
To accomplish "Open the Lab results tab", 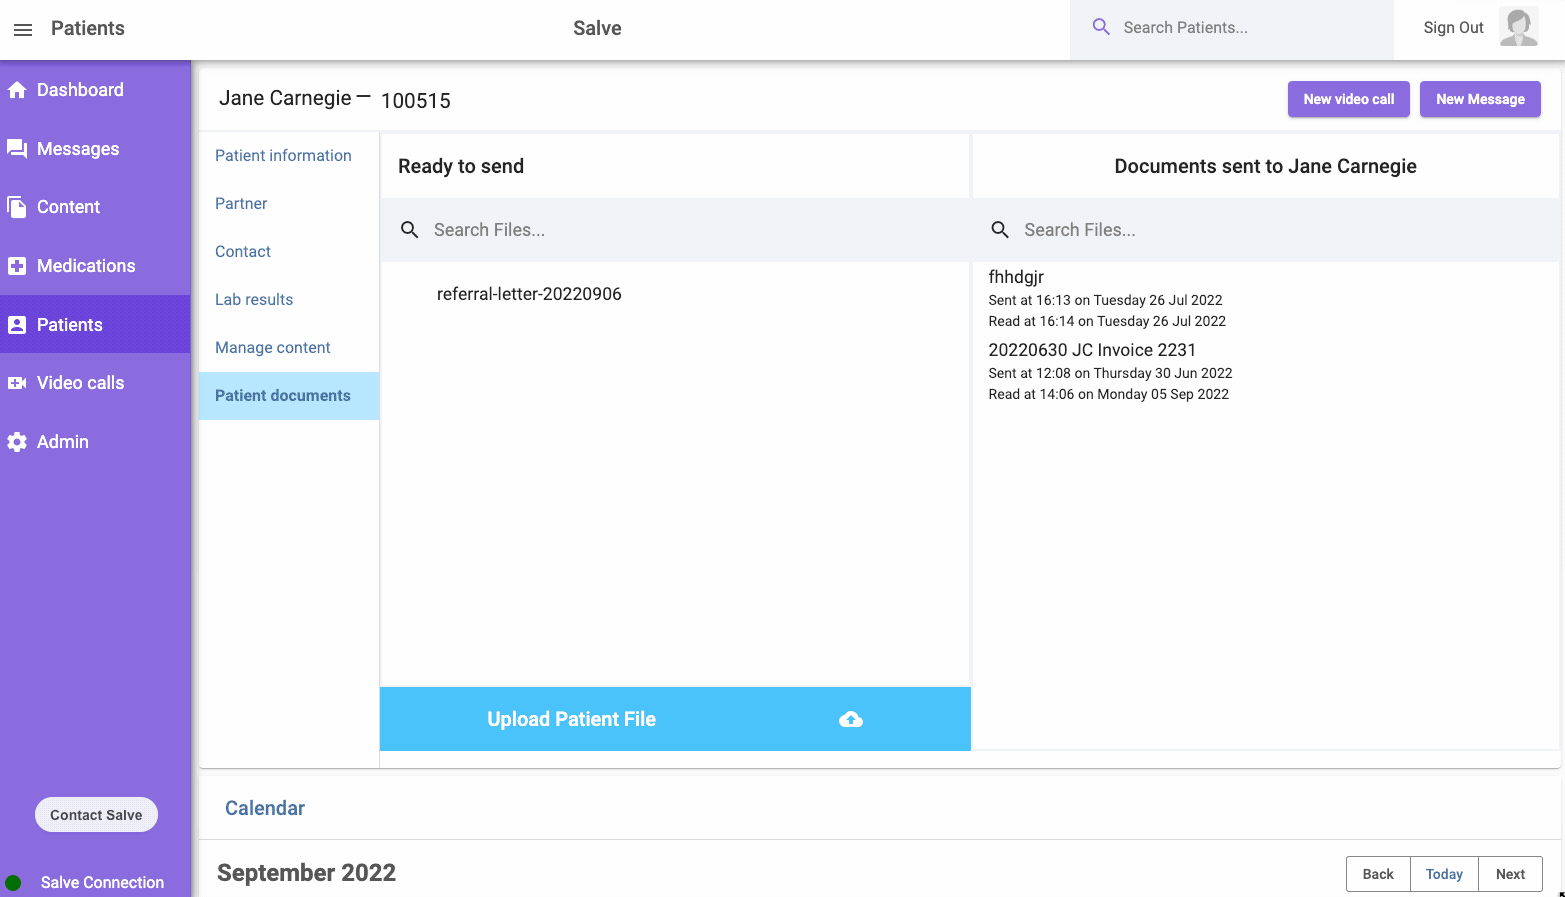I will (289, 300).
